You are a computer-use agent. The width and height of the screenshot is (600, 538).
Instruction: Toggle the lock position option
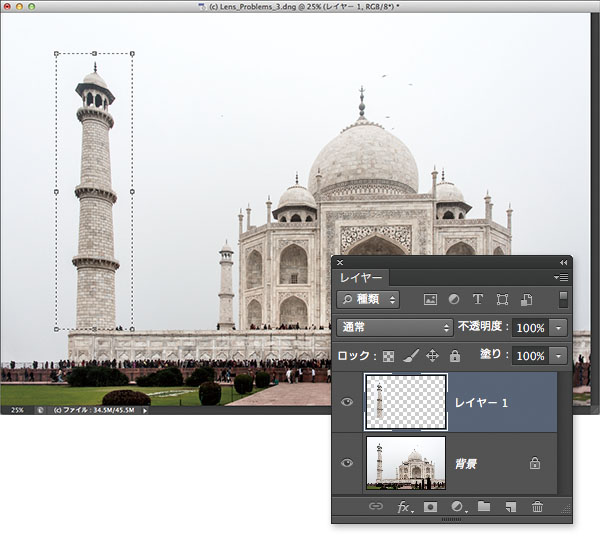[x=433, y=356]
